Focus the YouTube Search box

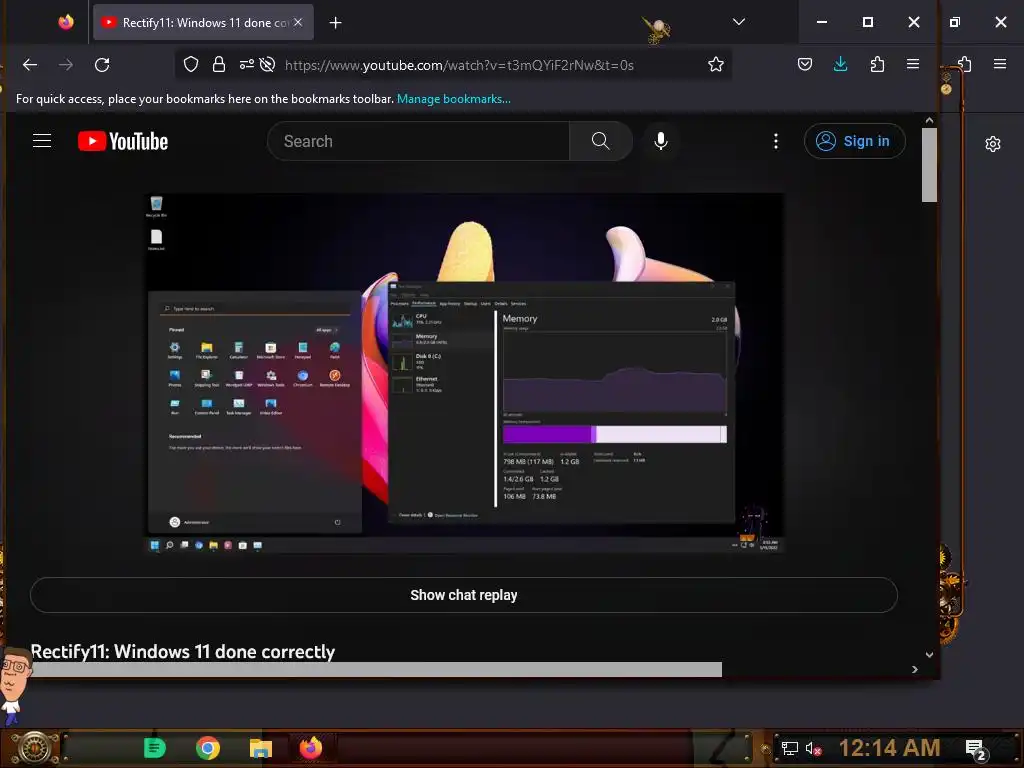418,141
